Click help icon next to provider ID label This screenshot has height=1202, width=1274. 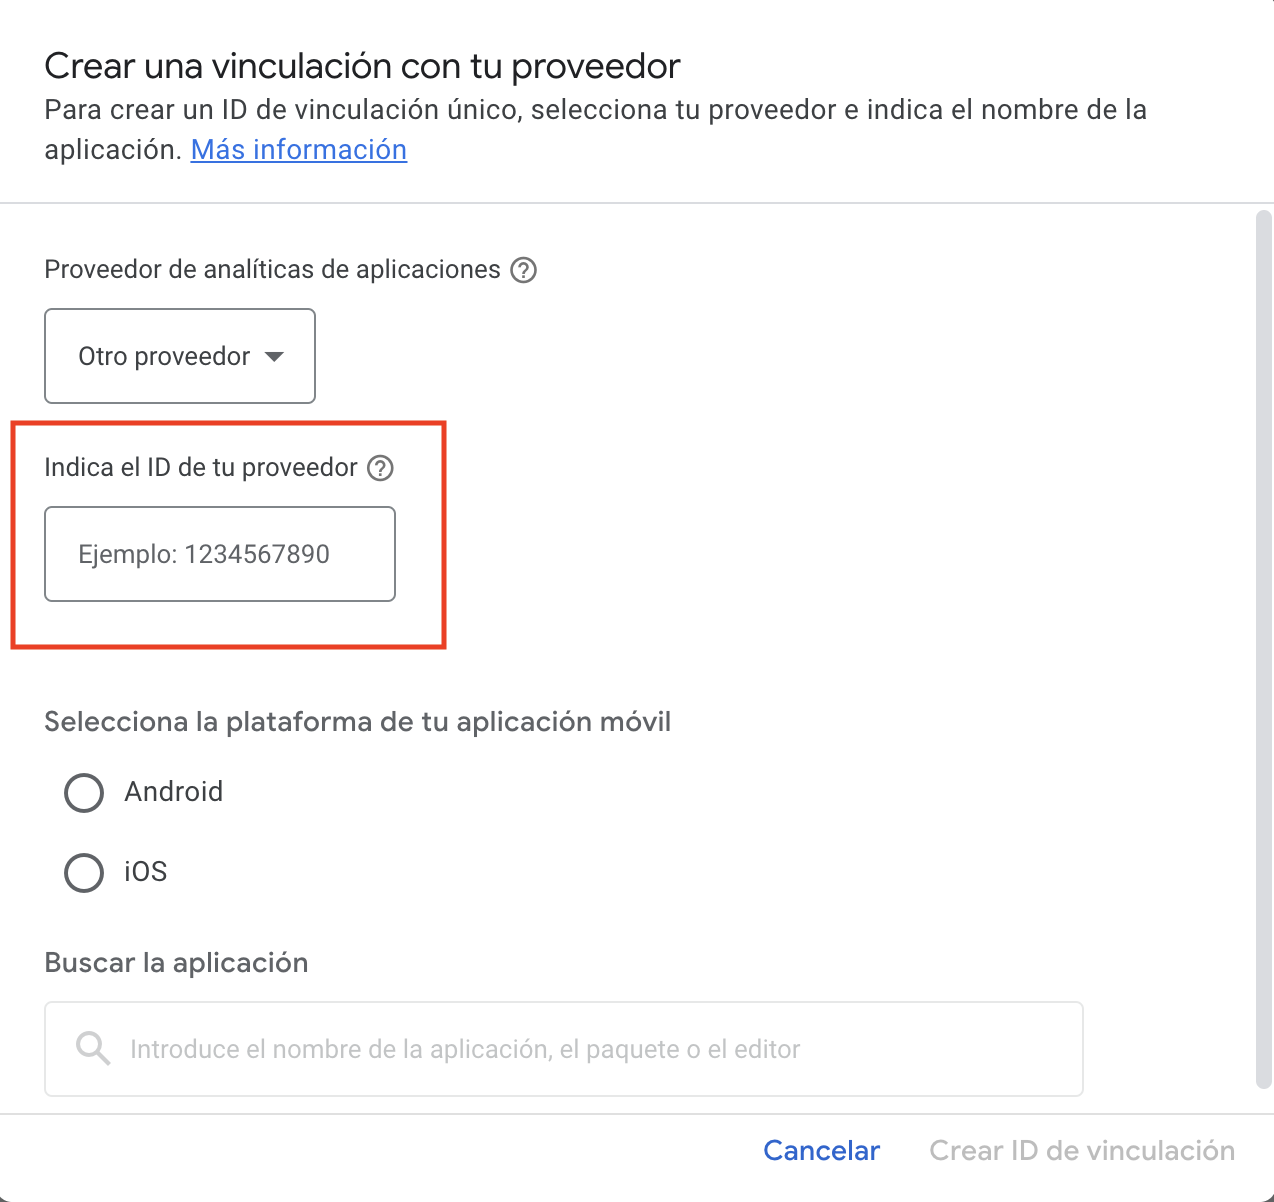point(380,468)
